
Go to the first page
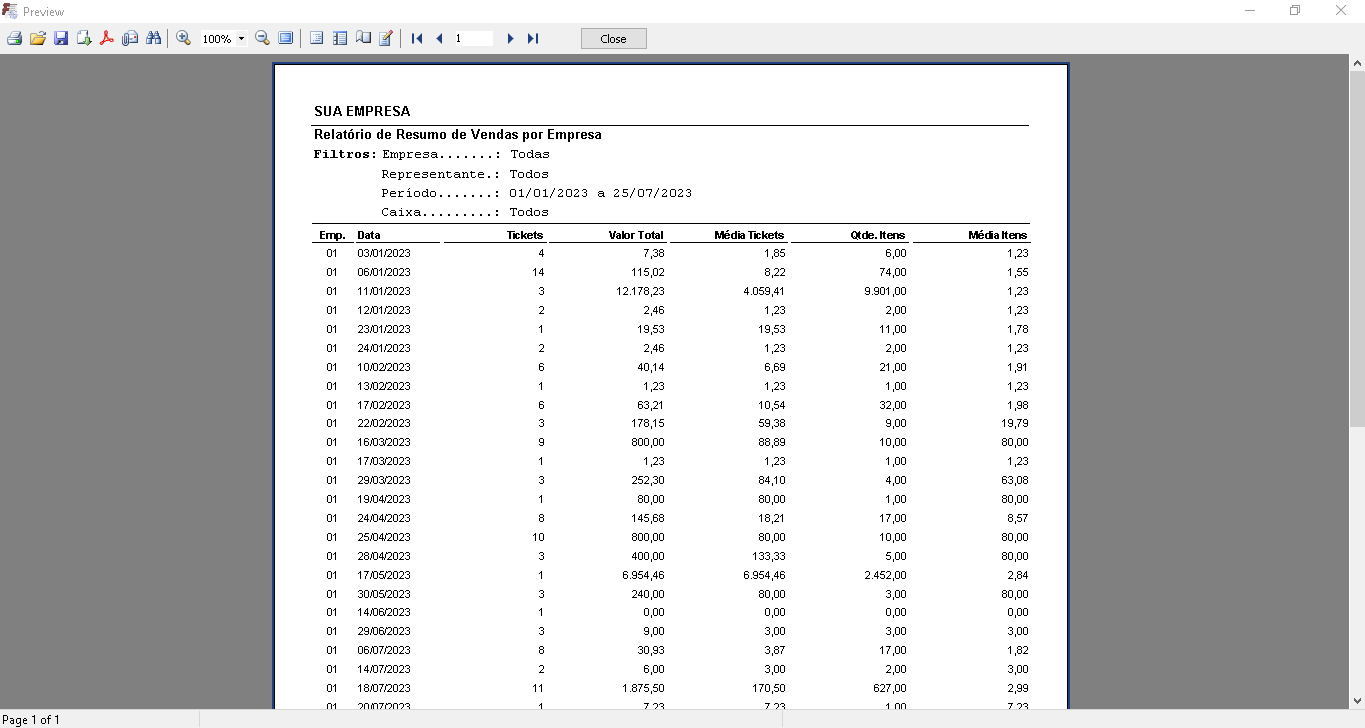tap(417, 39)
